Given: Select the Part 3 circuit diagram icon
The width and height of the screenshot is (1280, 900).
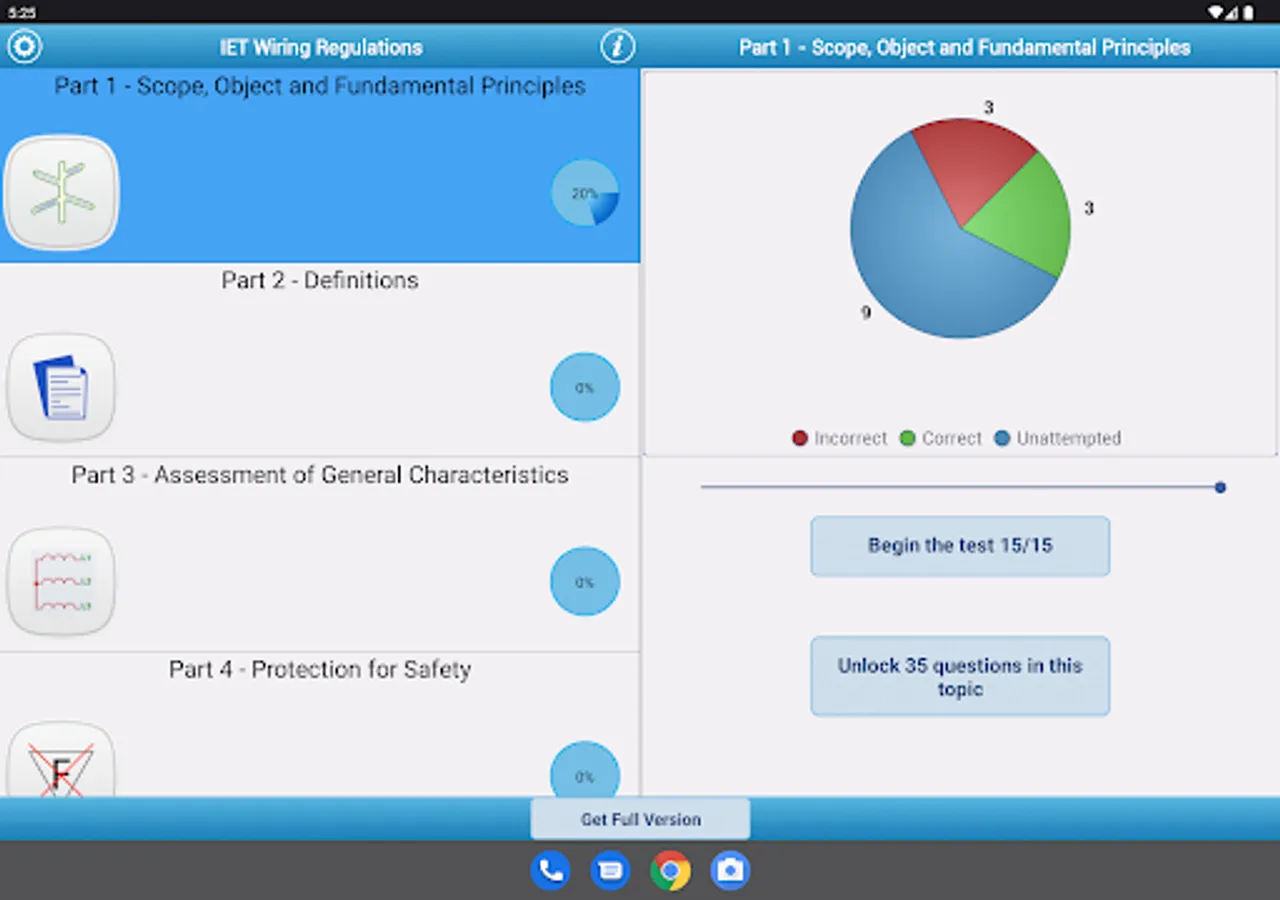Looking at the screenshot, I should click(61, 582).
